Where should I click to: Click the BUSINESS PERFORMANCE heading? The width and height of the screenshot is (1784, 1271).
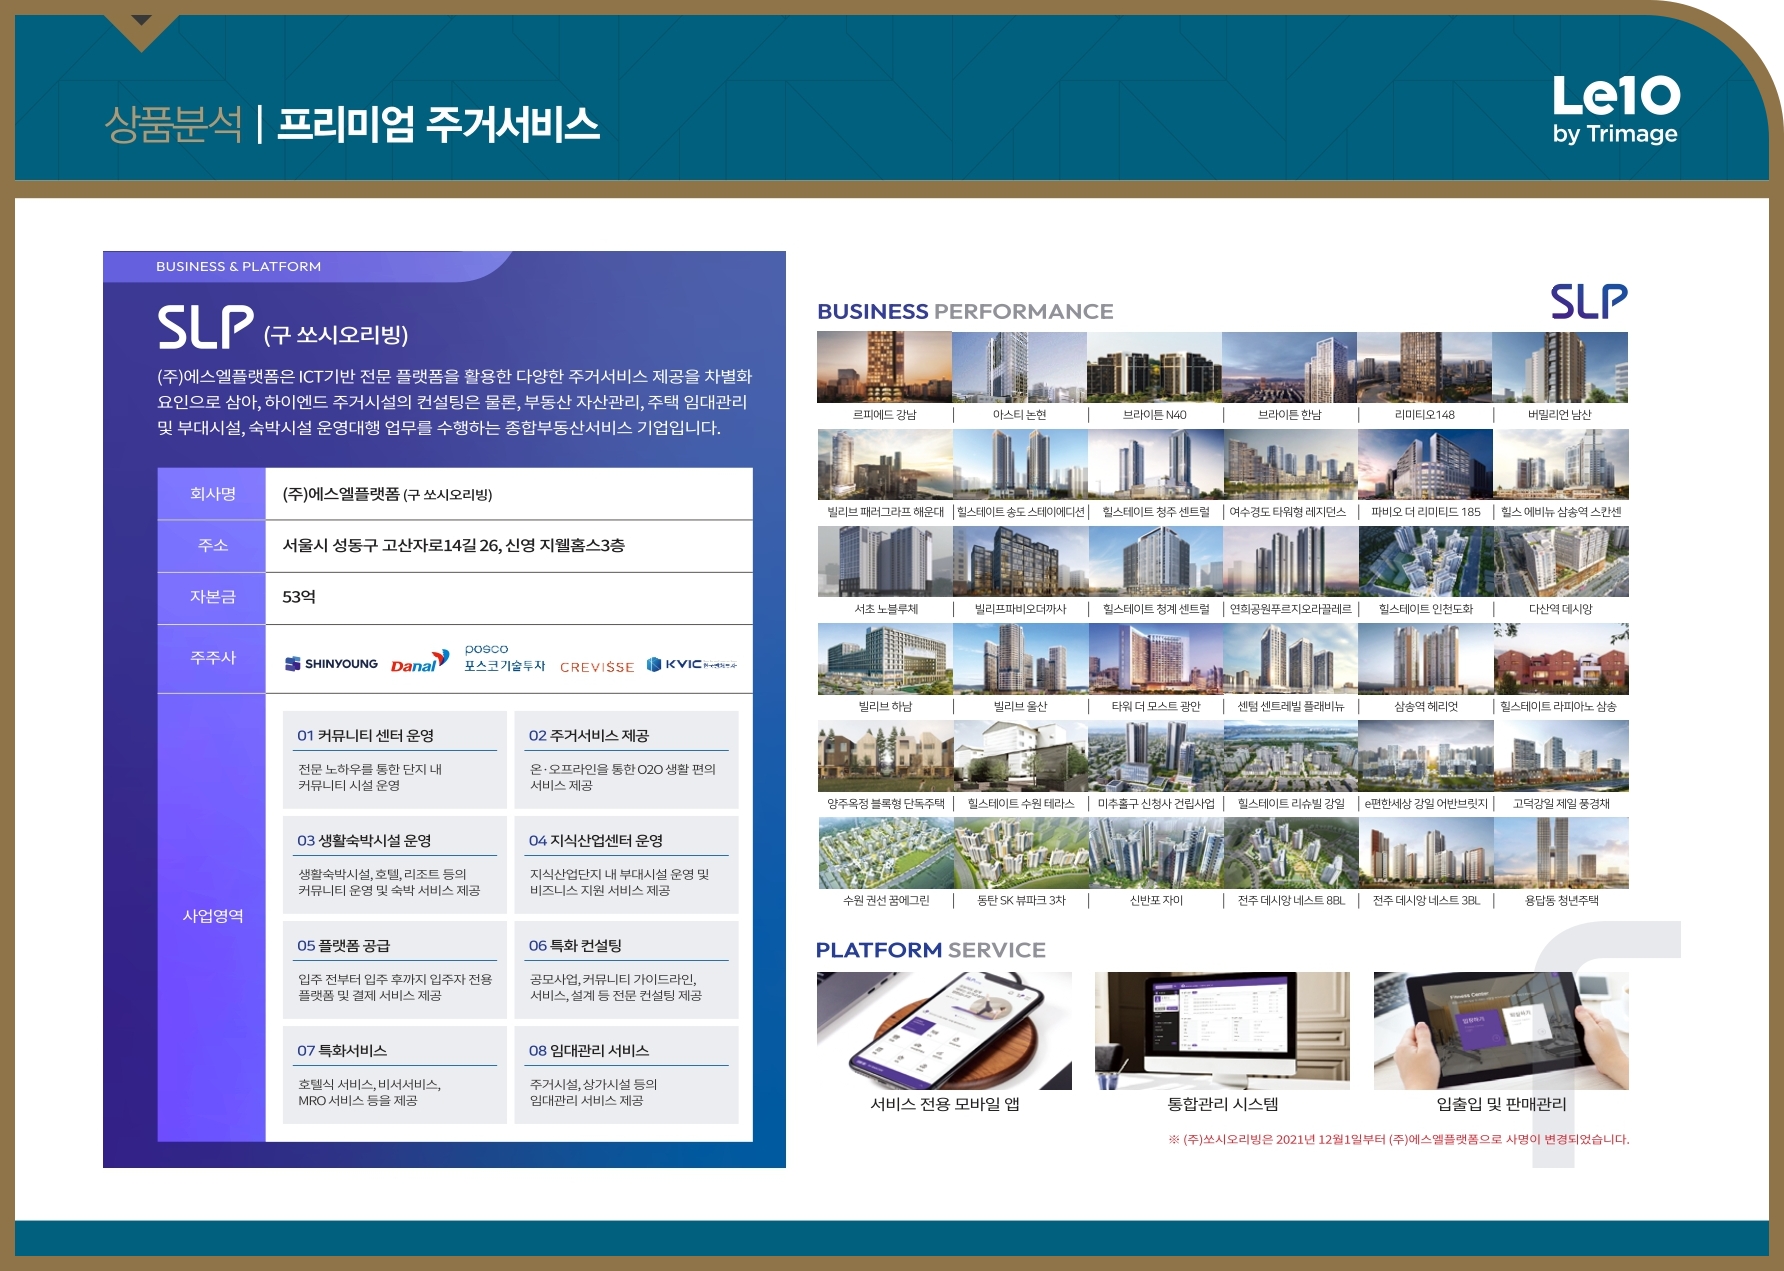click(x=965, y=311)
